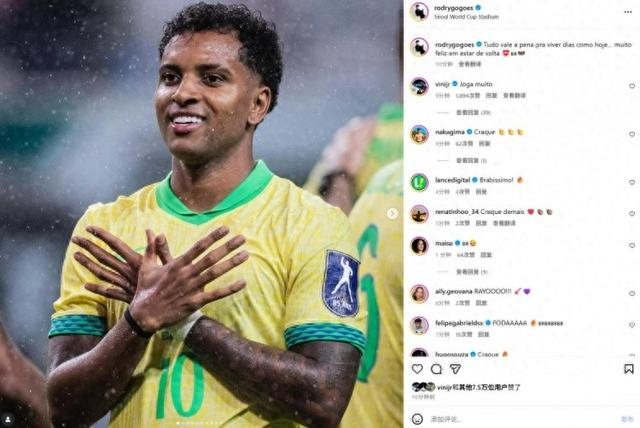This screenshot has height=428, width=640.
Task: Open the comment bubble icon
Action: click(436, 369)
